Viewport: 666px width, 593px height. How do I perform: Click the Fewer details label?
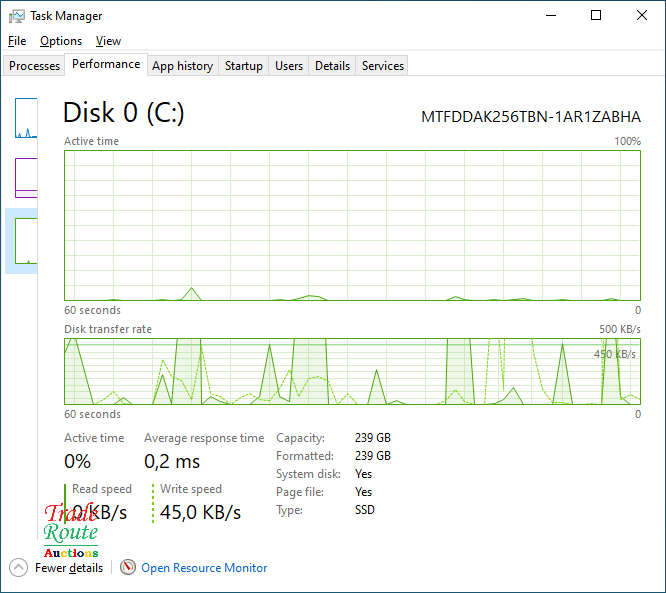(69, 568)
